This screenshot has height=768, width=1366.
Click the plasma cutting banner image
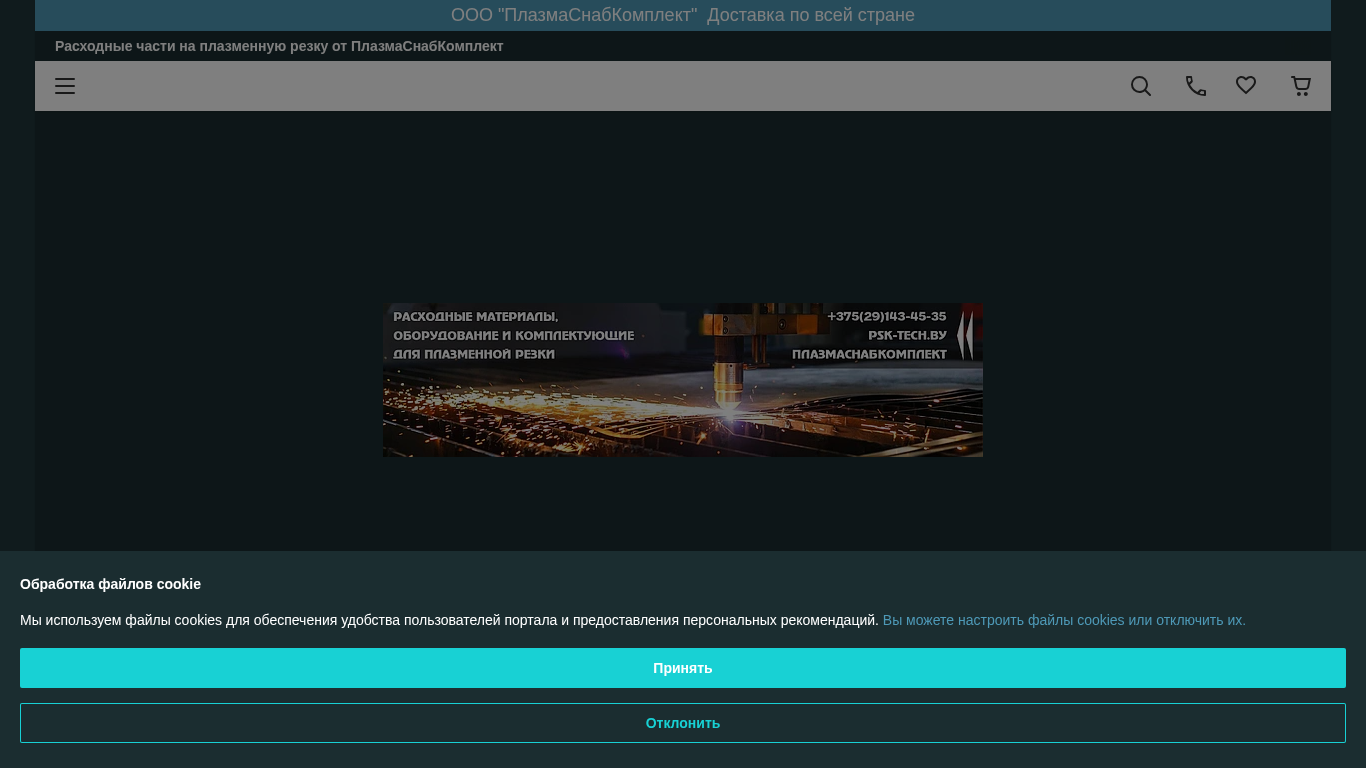683,380
